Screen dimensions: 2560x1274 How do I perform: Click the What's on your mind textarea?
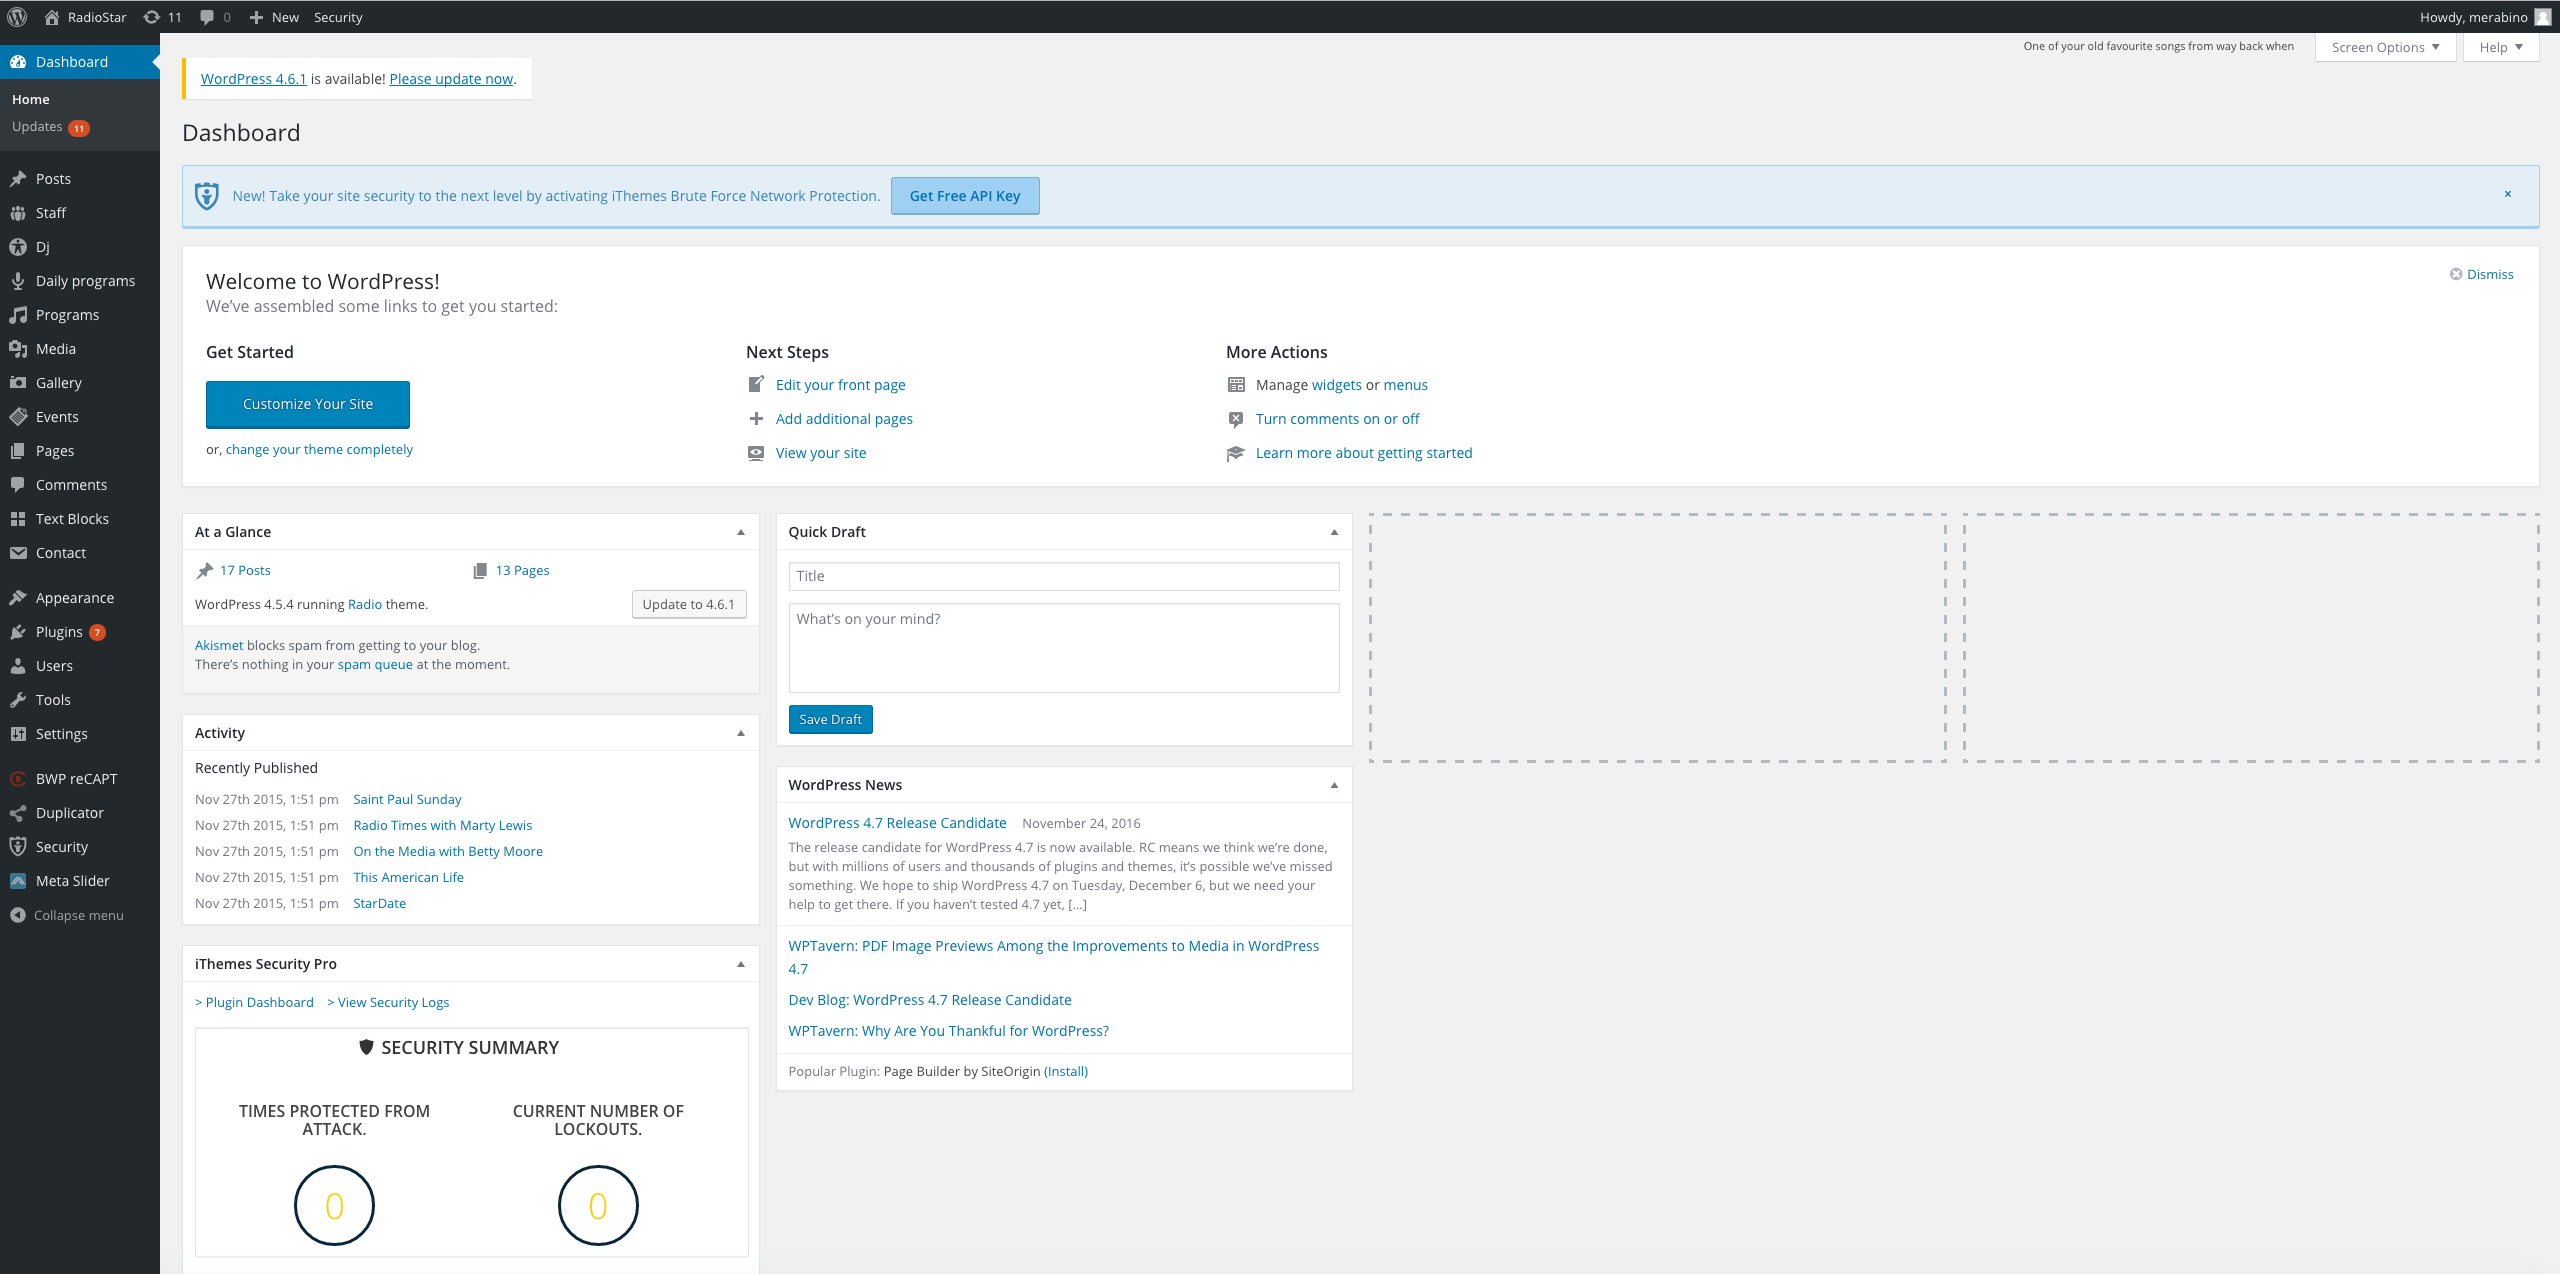1064,647
